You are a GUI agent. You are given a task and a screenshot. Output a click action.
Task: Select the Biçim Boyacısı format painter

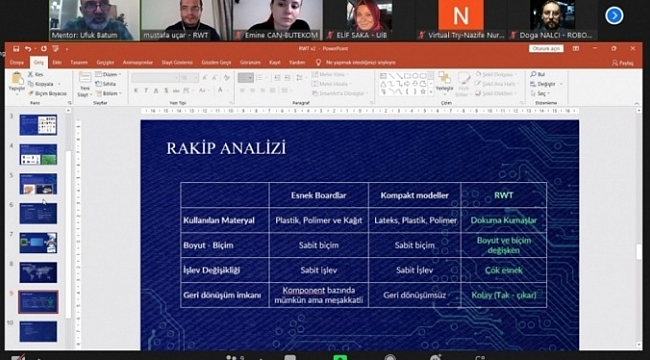47,94
